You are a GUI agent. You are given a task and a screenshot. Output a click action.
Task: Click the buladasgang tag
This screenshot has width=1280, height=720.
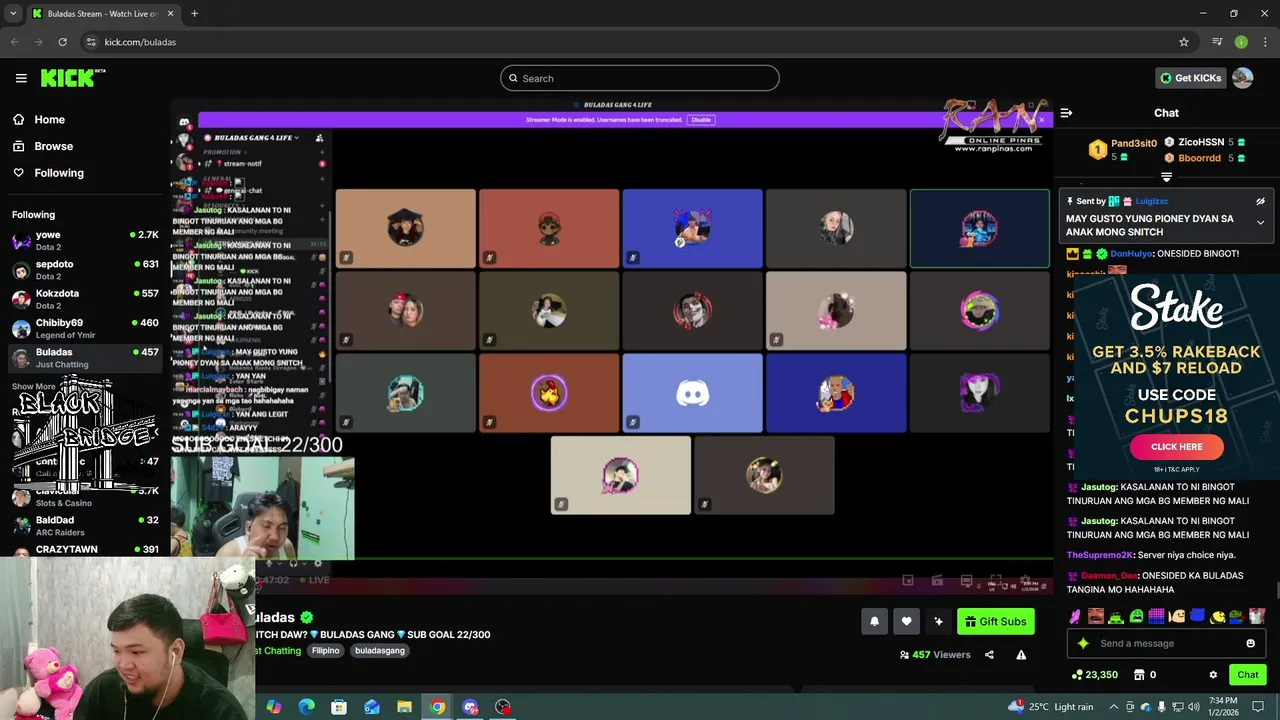[380, 651]
